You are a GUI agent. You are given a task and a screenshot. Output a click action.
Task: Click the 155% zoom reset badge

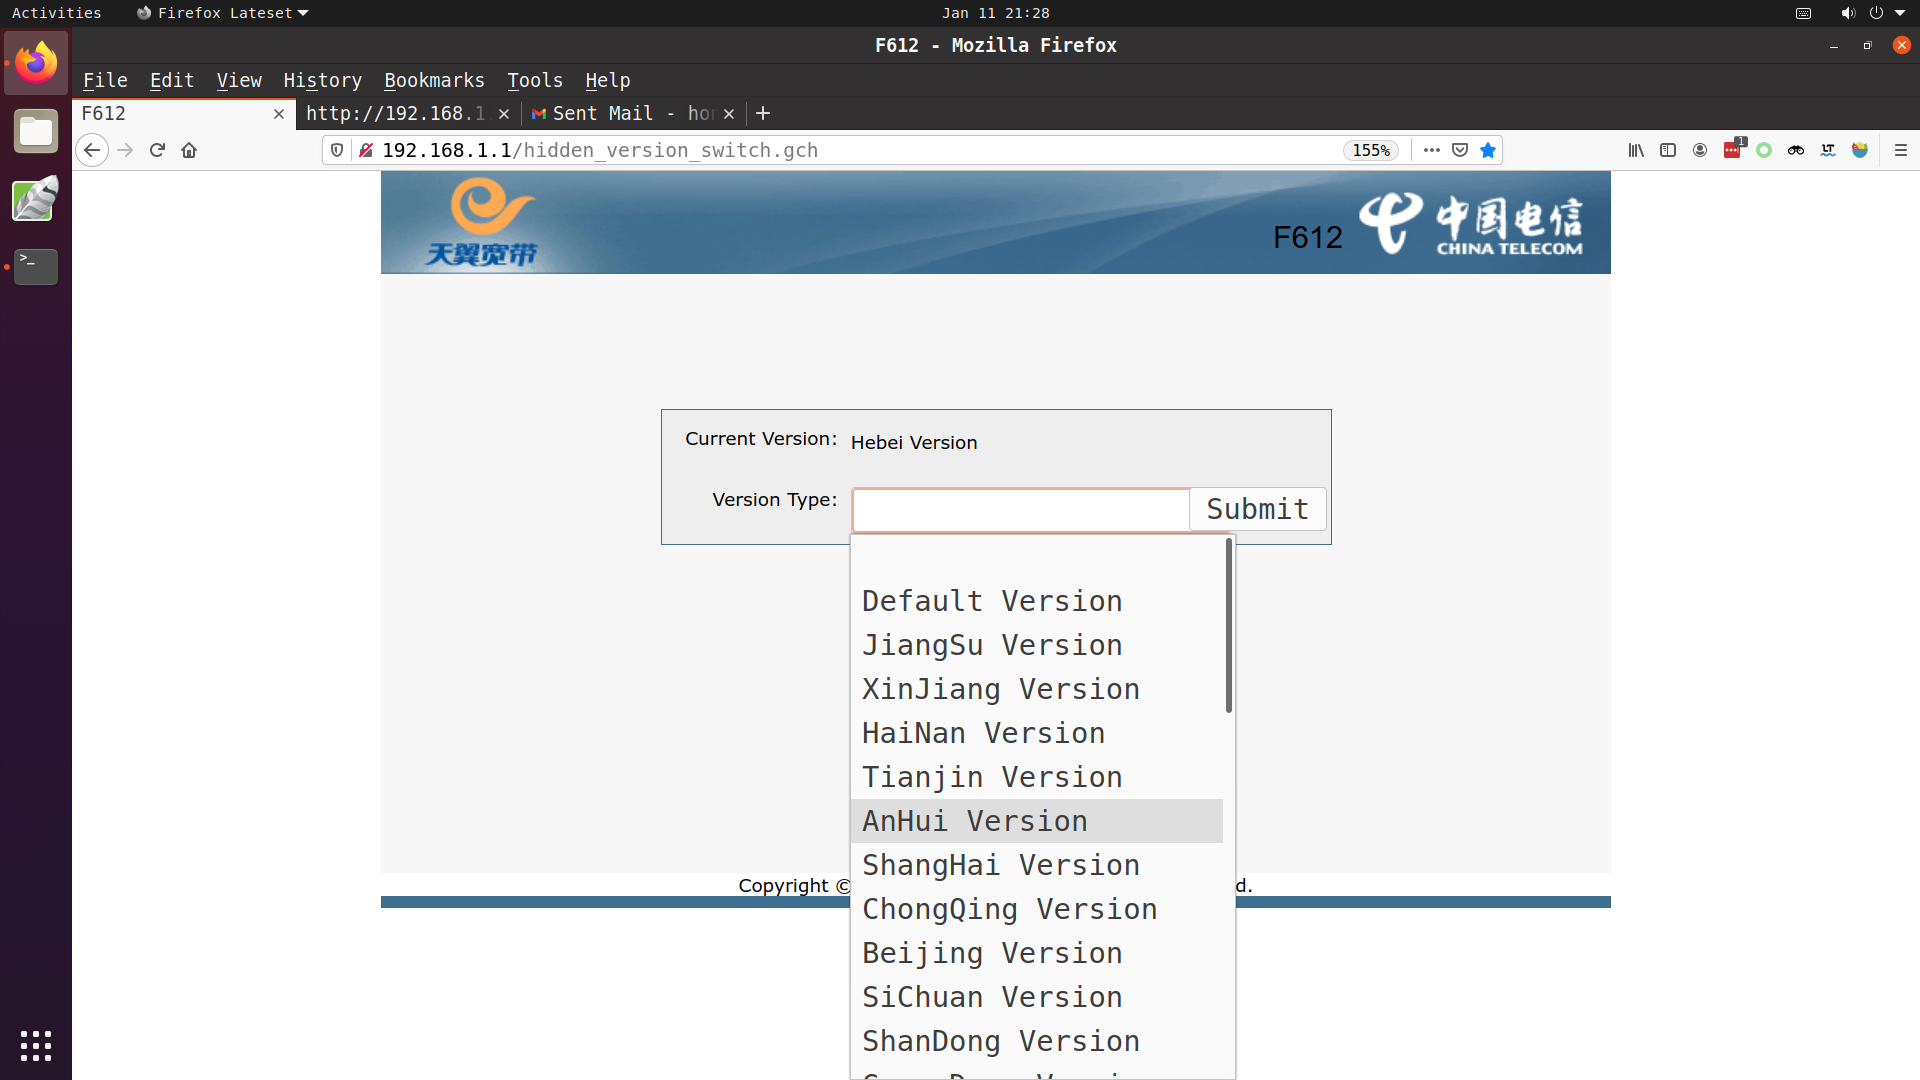click(x=1371, y=150)
